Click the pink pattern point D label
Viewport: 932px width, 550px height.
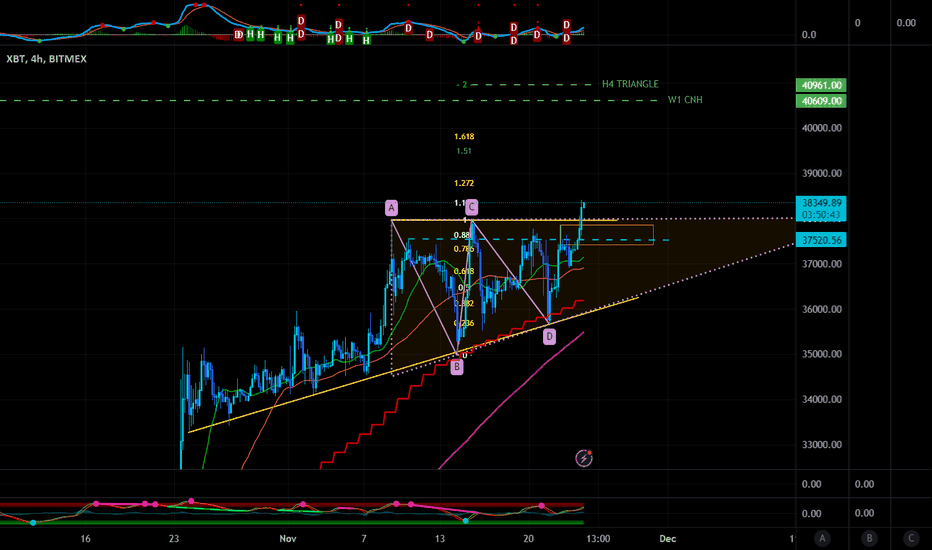tap(549, 337)
